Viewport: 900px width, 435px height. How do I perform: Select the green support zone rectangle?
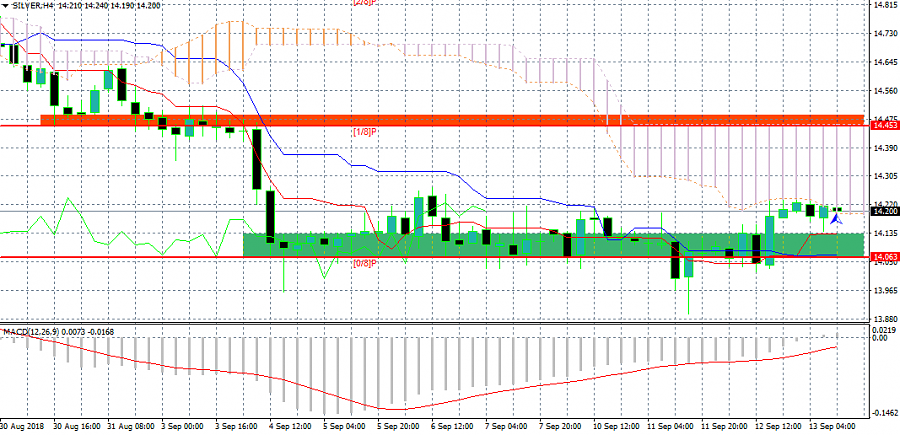click(552, 243)
